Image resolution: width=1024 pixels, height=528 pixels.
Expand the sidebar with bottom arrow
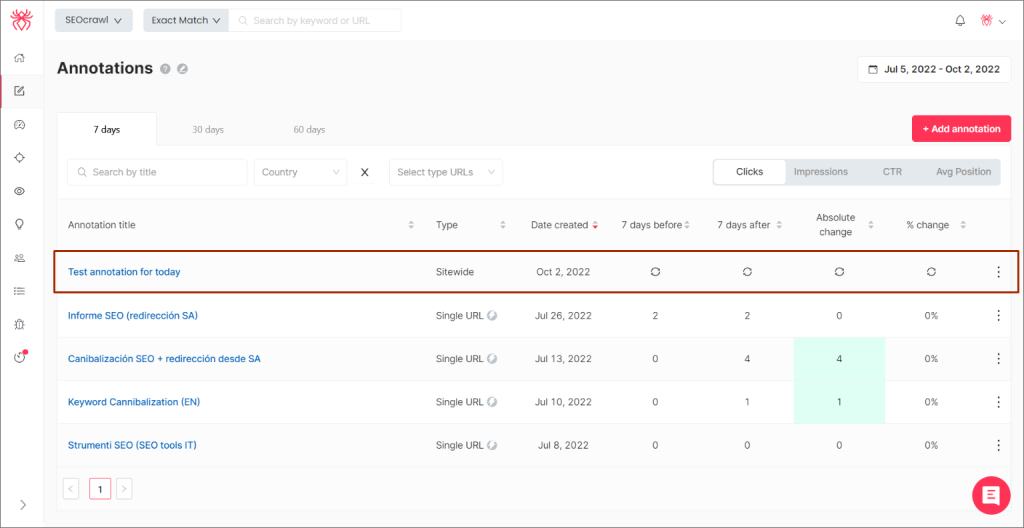pyautogui.click(x=23, y=504)
